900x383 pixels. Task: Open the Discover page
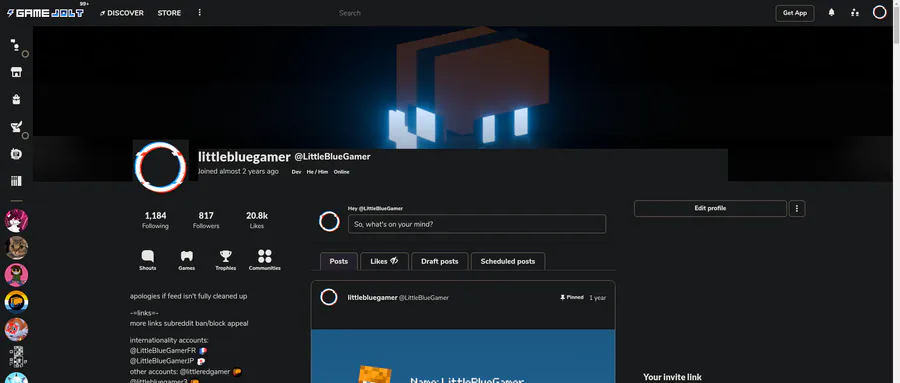pyautogui.click(x=122, y=13)
